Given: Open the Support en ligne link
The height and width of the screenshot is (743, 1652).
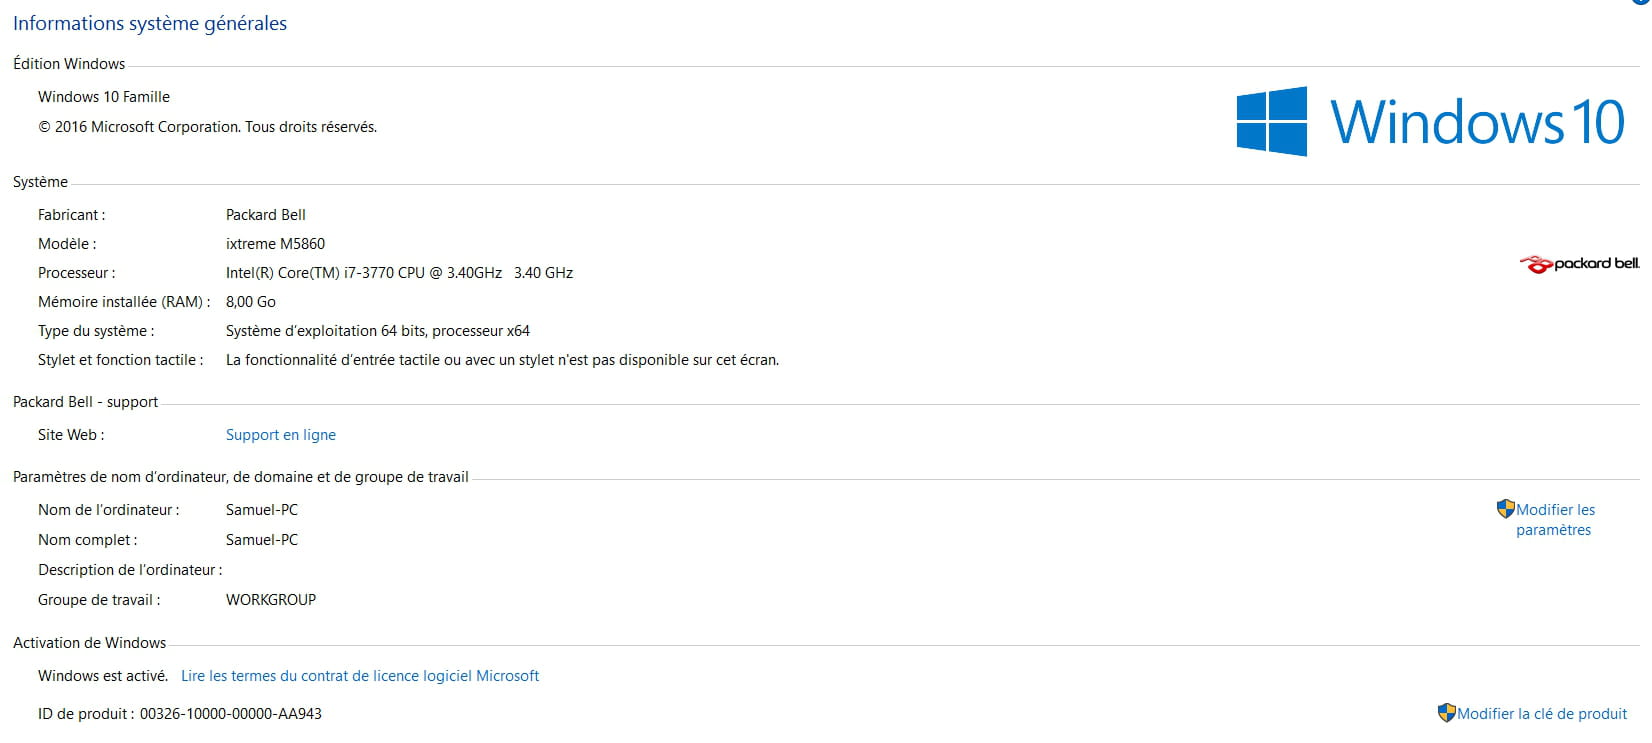Looking at the screenshot, I should 280,435.
